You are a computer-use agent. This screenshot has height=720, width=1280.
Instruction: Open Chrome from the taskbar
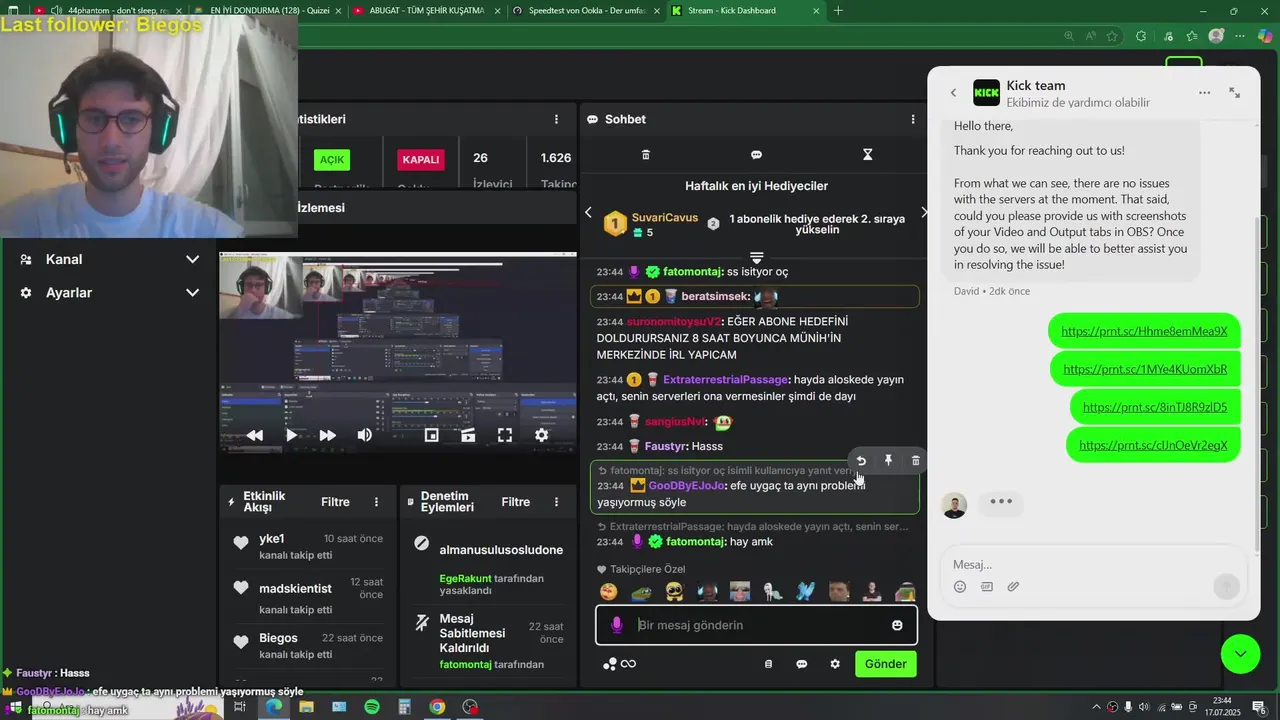tap(437, 707)
